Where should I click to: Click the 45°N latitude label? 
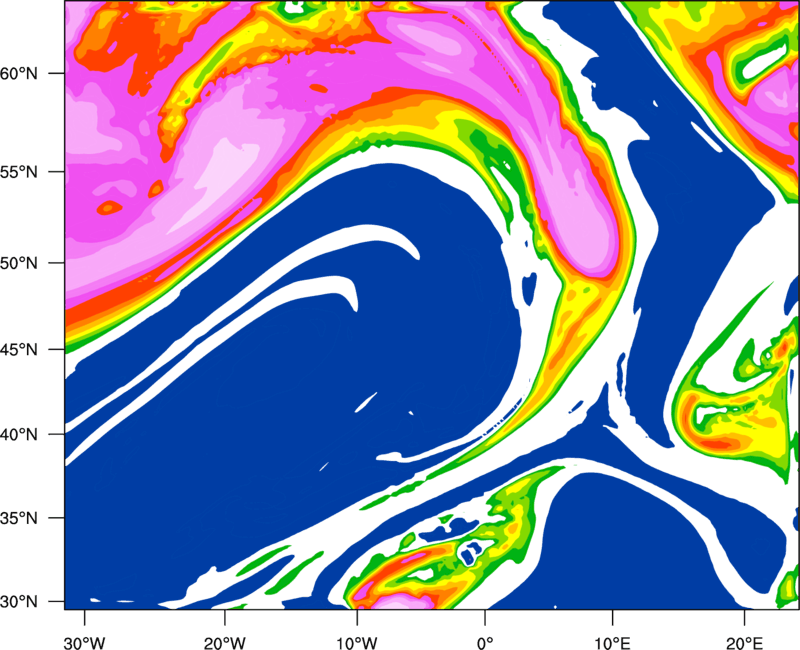(x=19, y=350)
